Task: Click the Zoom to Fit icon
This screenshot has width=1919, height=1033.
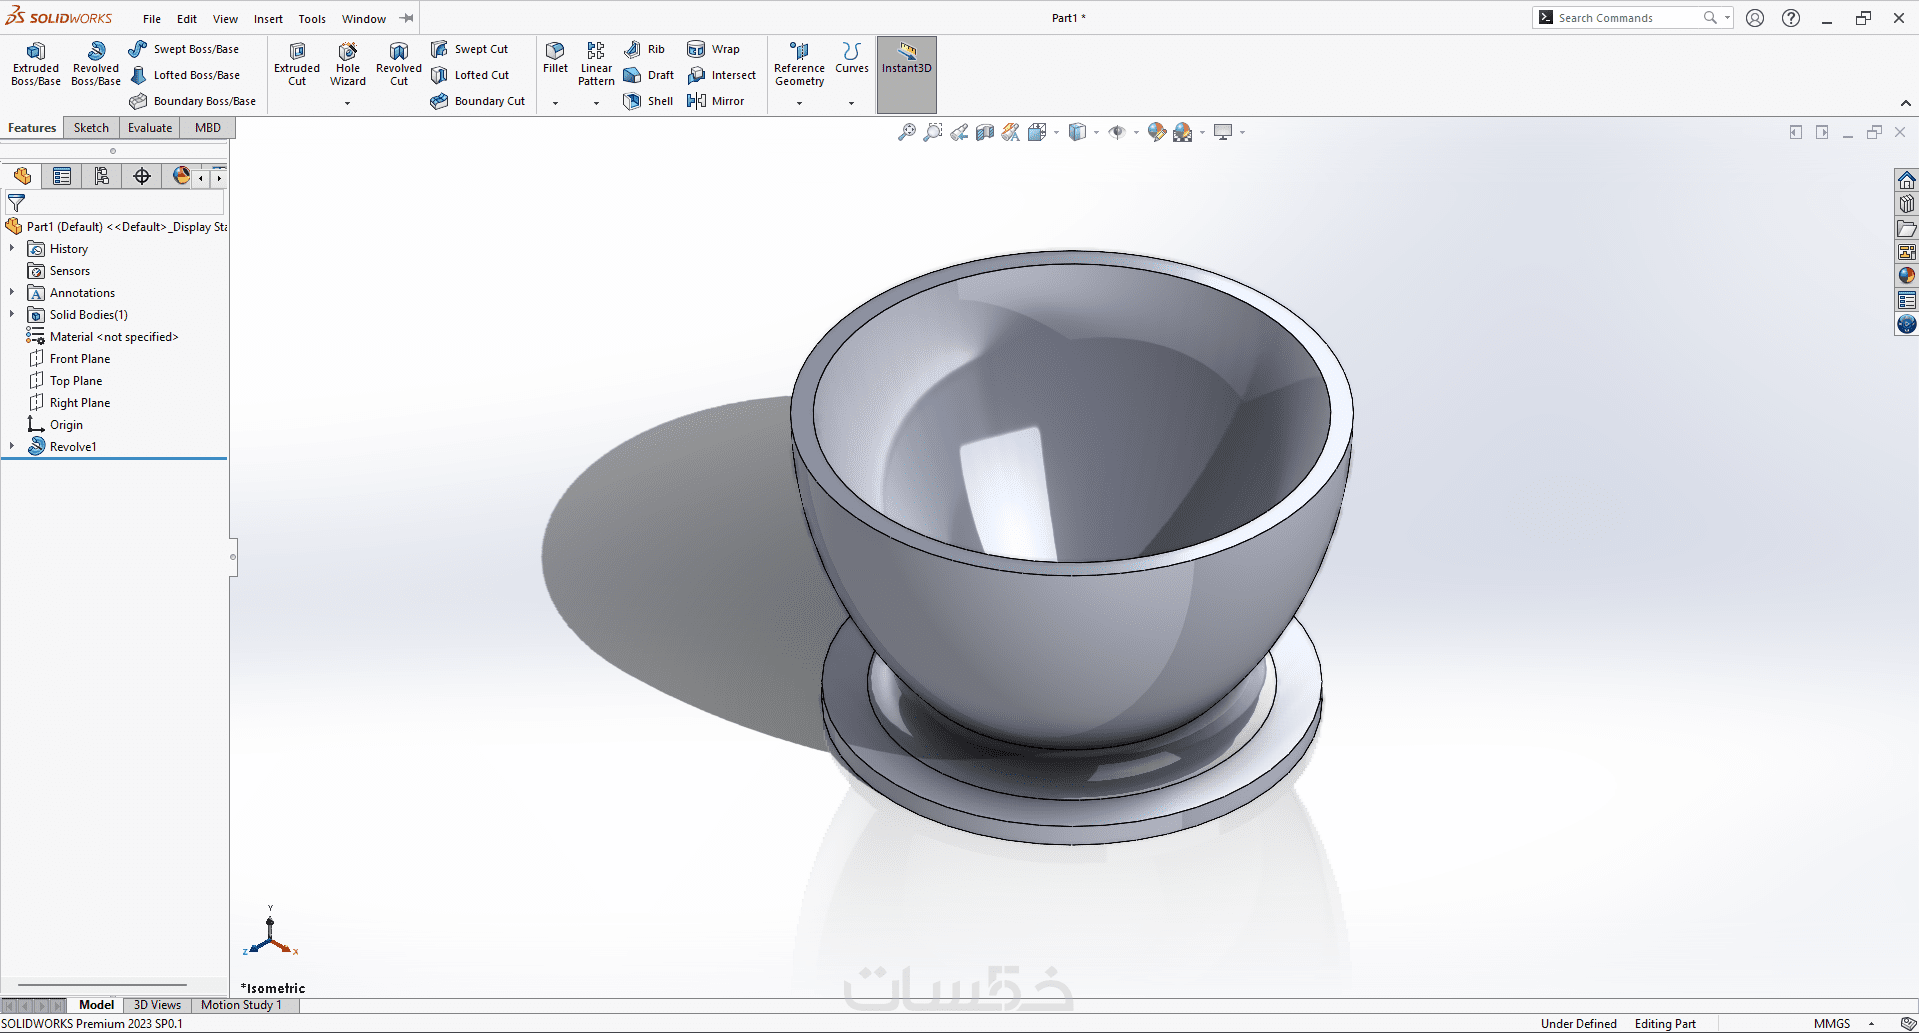Action: [x=907, y=132]
